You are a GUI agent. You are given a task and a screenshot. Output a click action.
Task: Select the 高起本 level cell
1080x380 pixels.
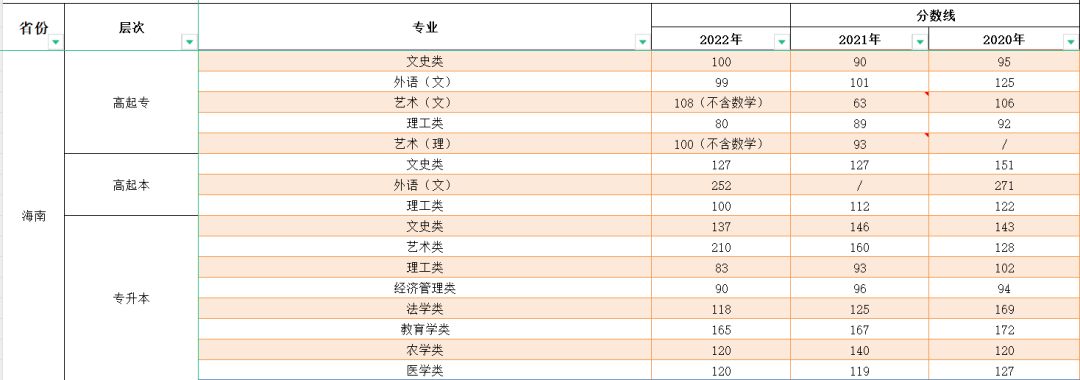point(132,184)
